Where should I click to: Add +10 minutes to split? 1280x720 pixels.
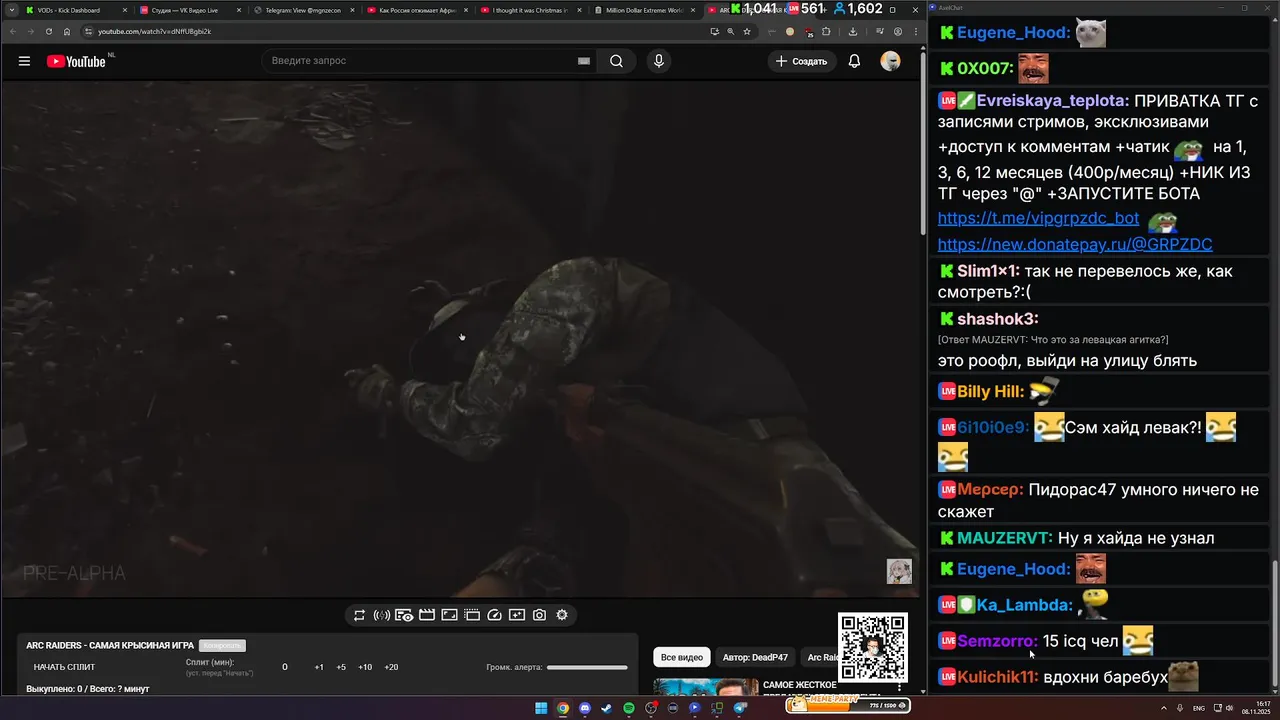365,667
